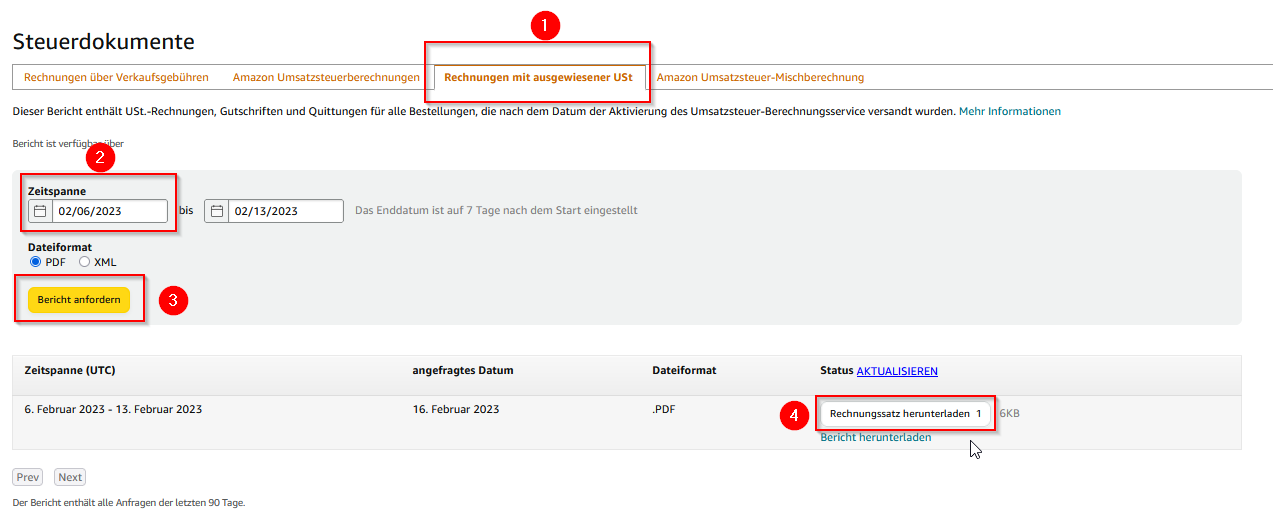The width and height of the screenshot is (1273, 524).
Task: Click the Rechnungssatz herunterladen button
Action: point(905,413)
